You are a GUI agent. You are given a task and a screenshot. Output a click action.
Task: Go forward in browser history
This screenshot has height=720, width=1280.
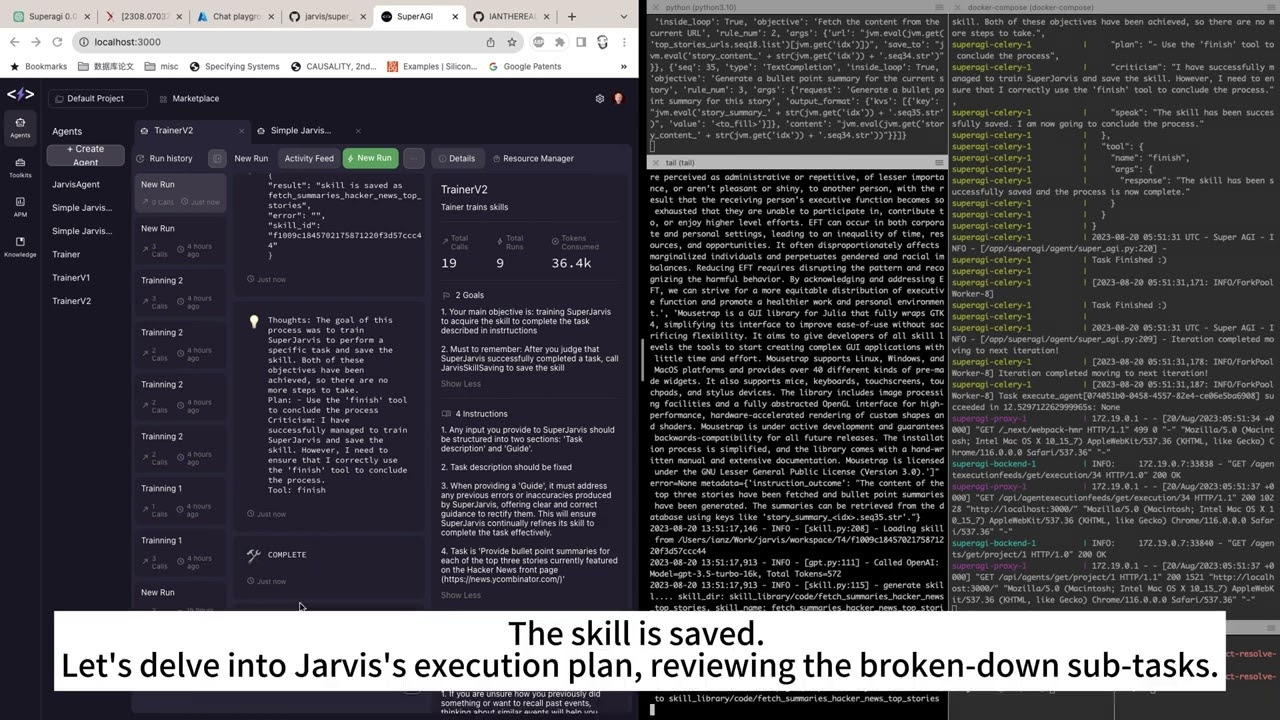(x=36, y=42)
